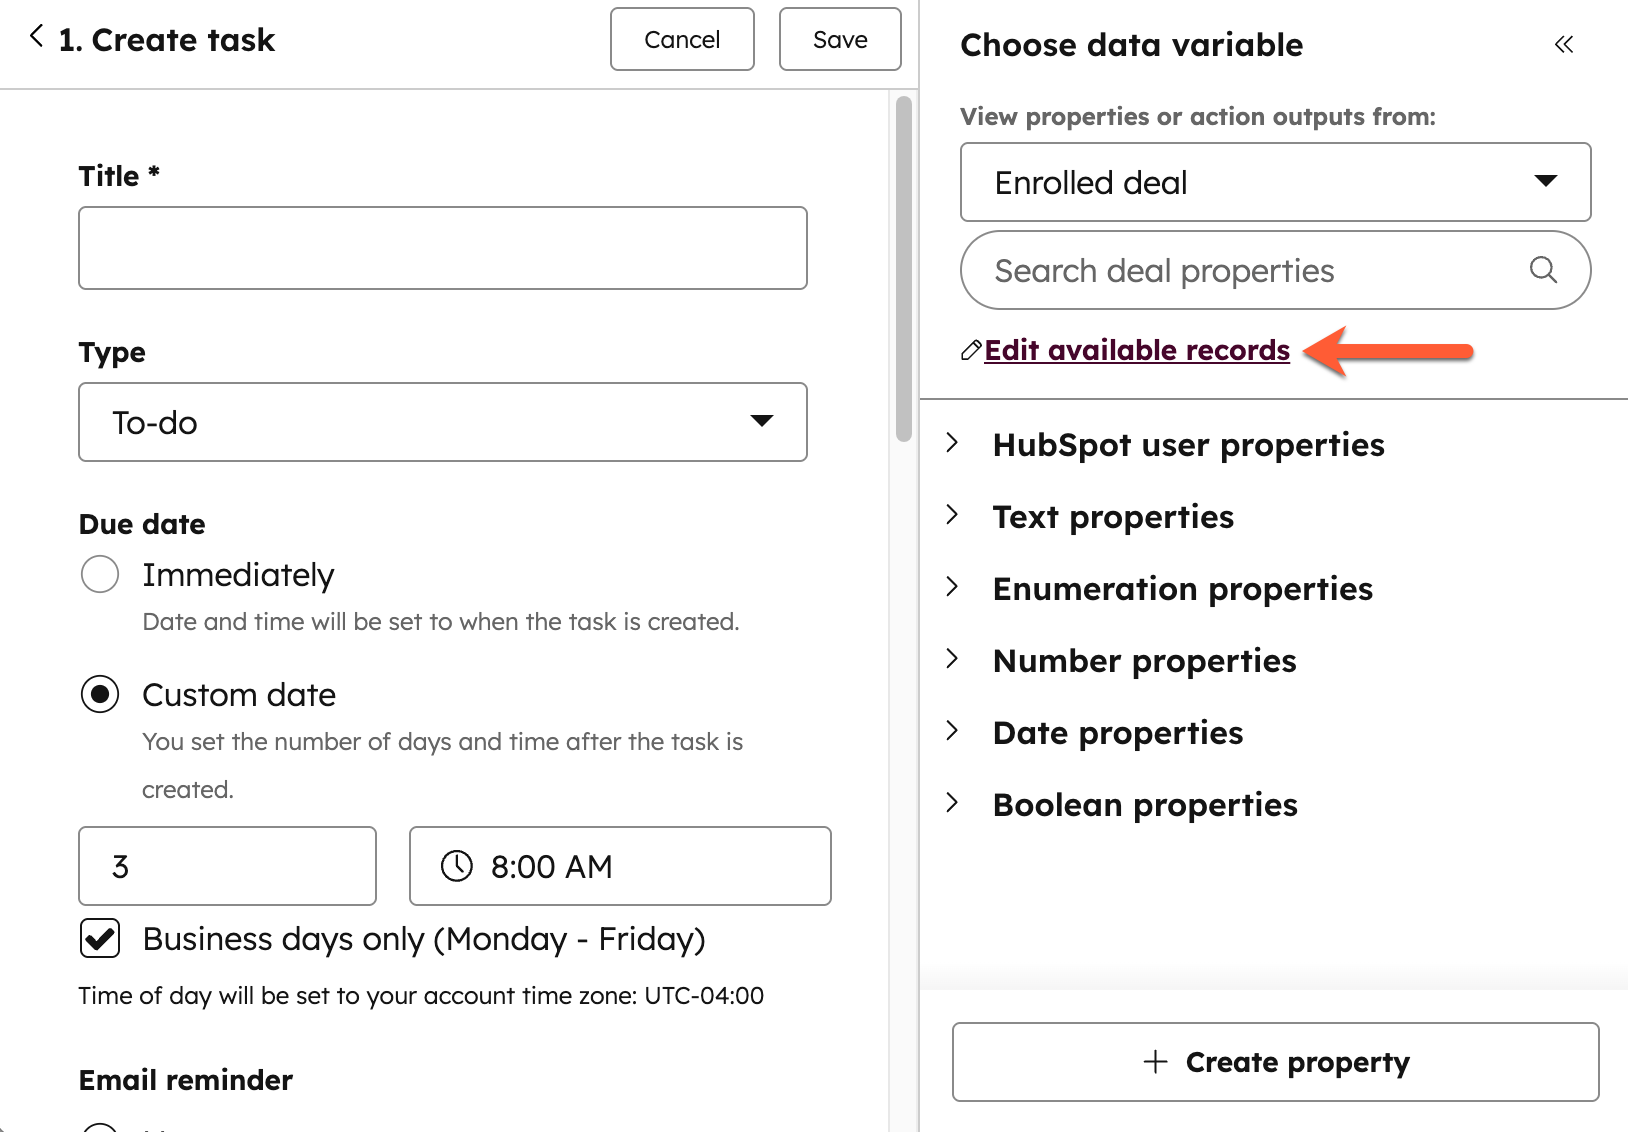Select the Immediately due date option
The width and height of the screenshot is (1628, 1132).
click(x=100, y=575)
